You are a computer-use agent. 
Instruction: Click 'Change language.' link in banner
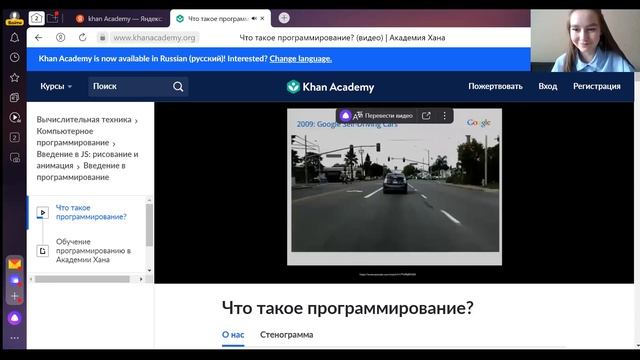(x=300, y=59)
